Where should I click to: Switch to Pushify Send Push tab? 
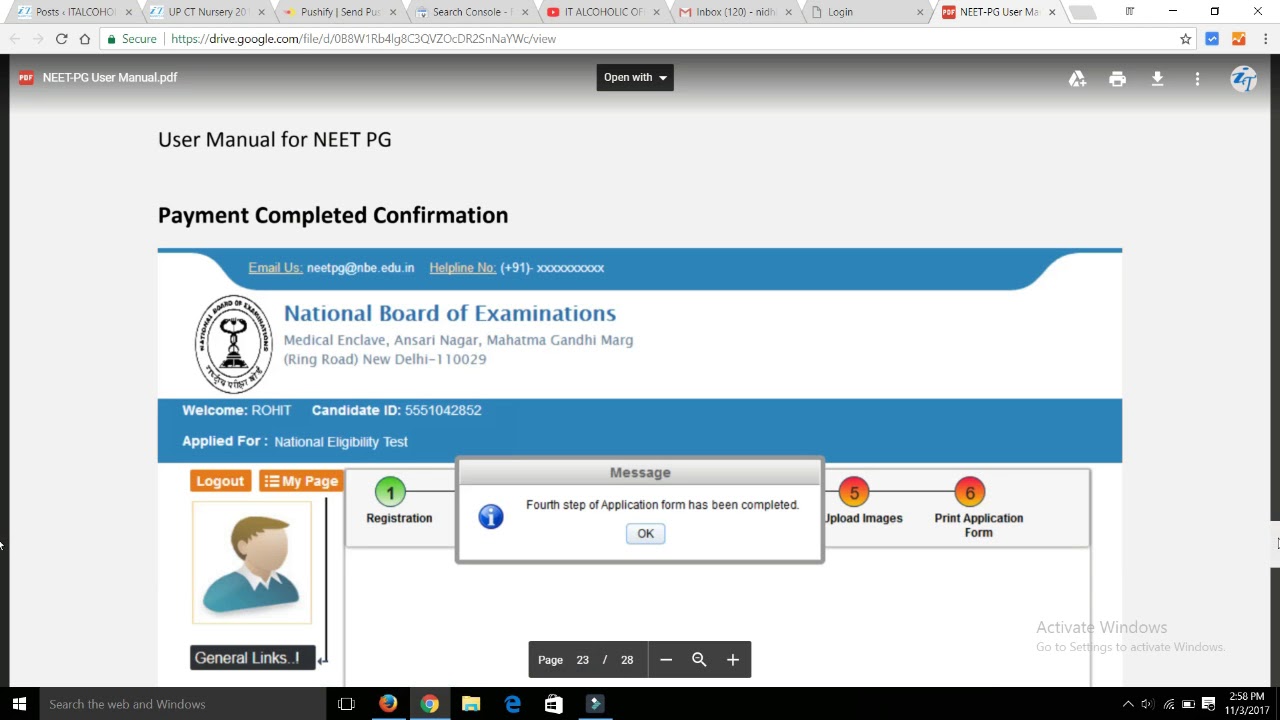point(340,12)
